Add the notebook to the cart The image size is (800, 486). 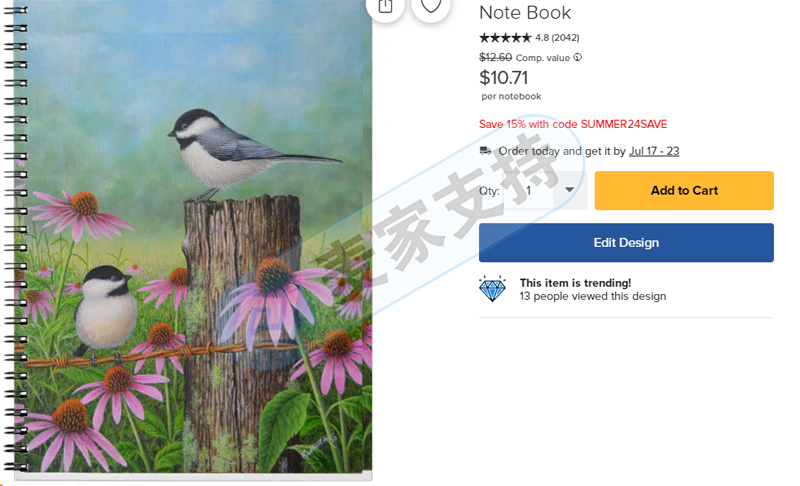point(684,191)
